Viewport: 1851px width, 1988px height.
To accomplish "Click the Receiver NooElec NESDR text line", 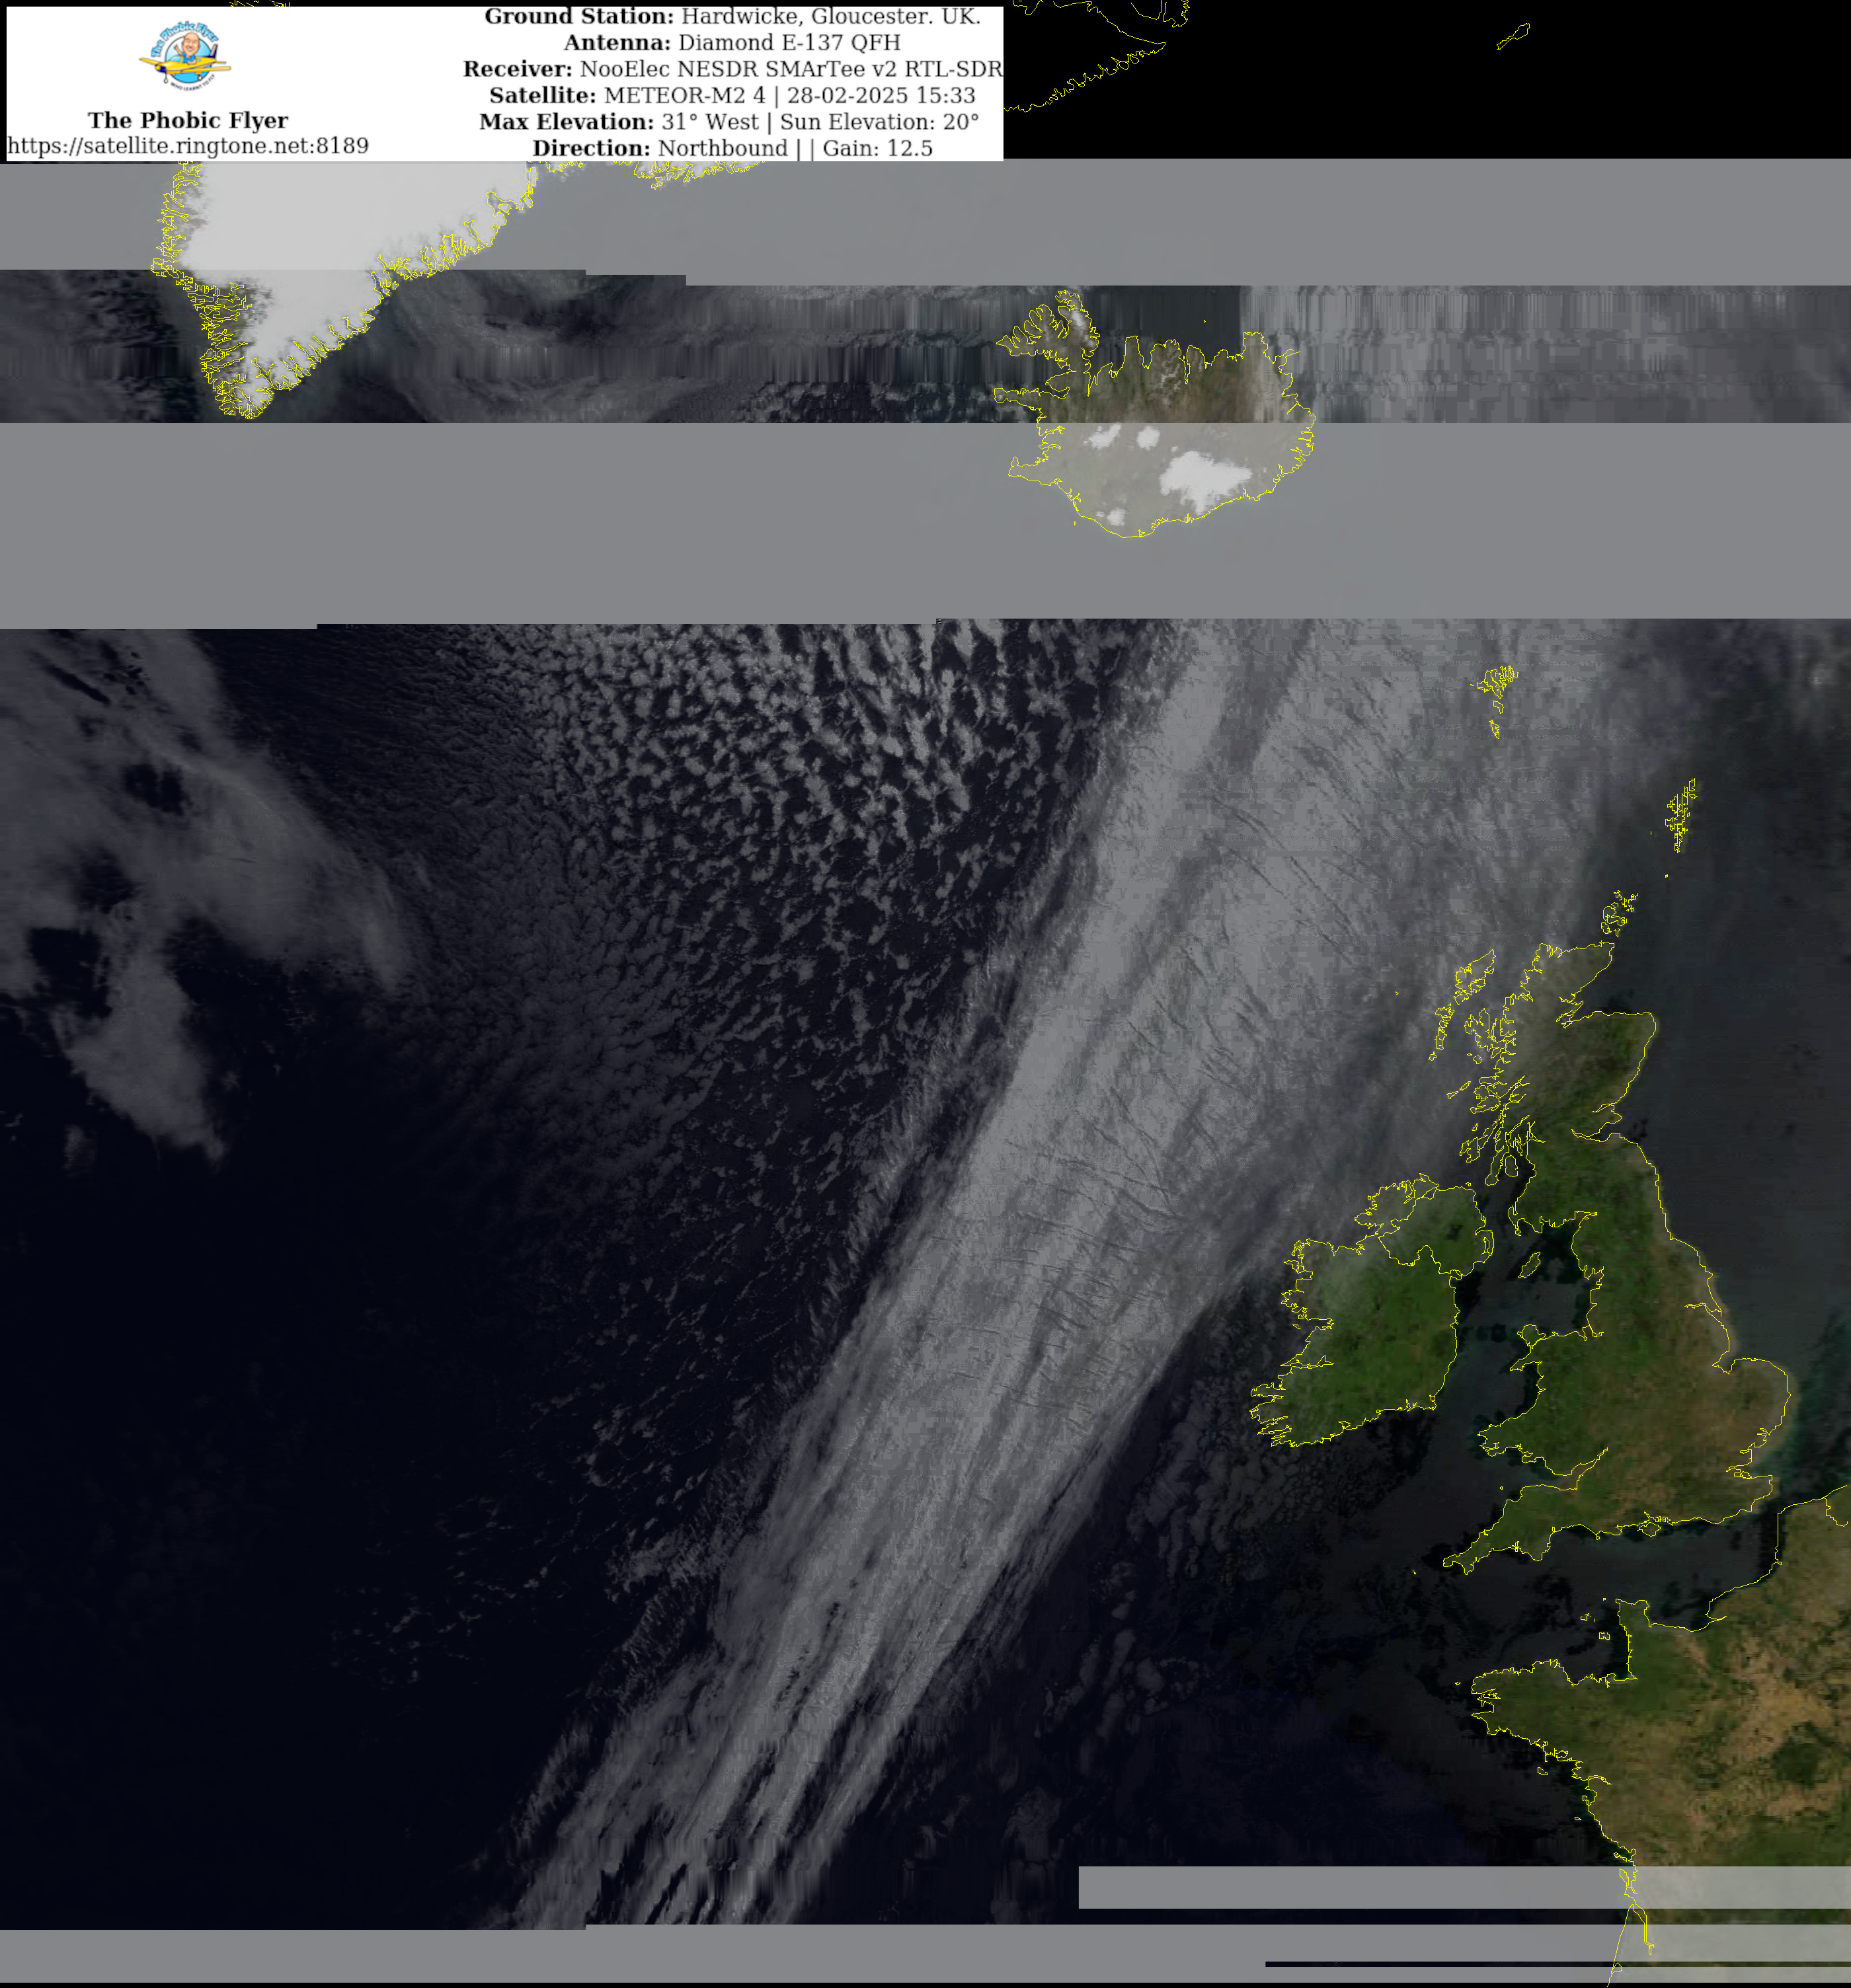I will (732, 69).
